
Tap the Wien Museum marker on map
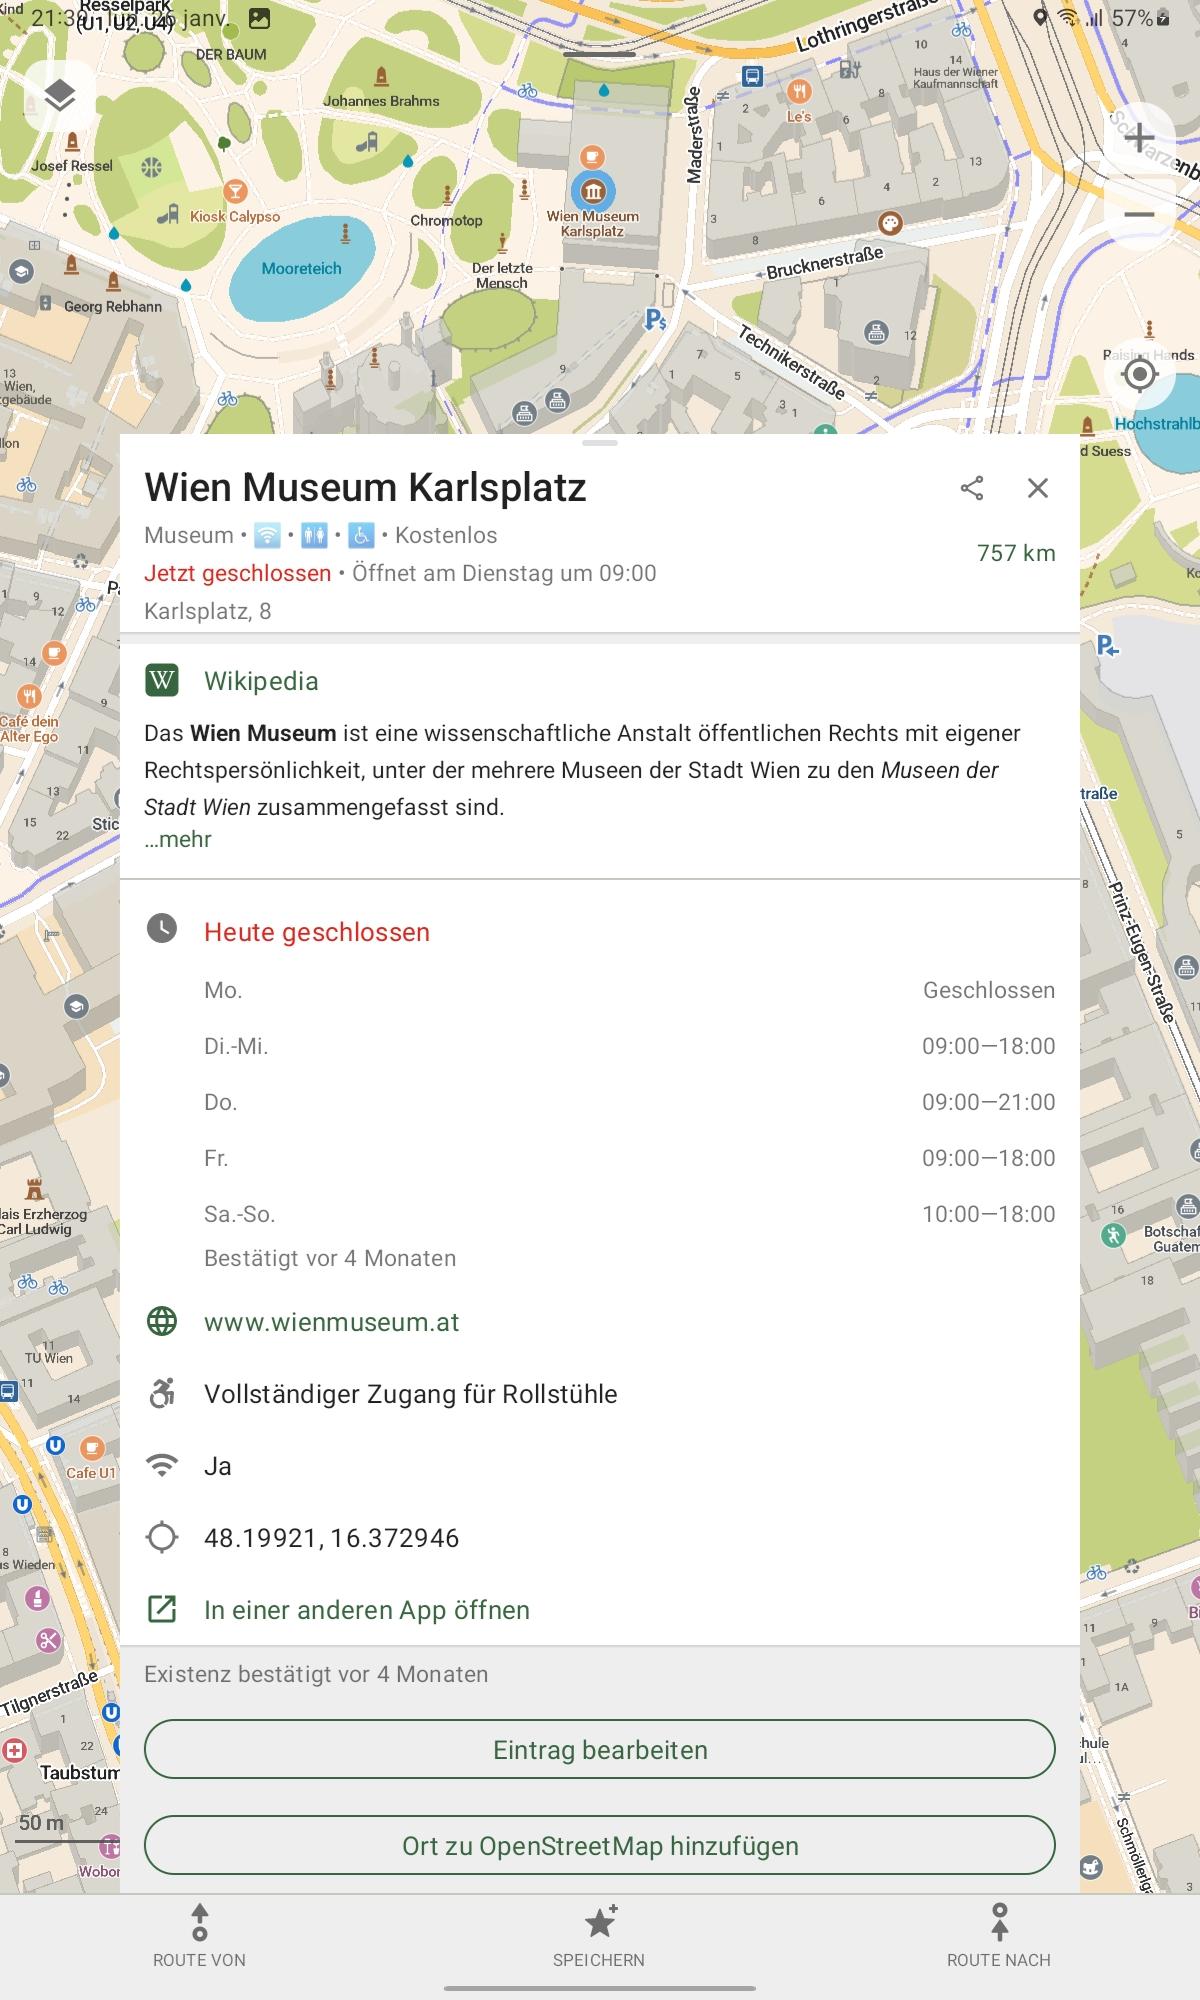[x=593, y=190]
